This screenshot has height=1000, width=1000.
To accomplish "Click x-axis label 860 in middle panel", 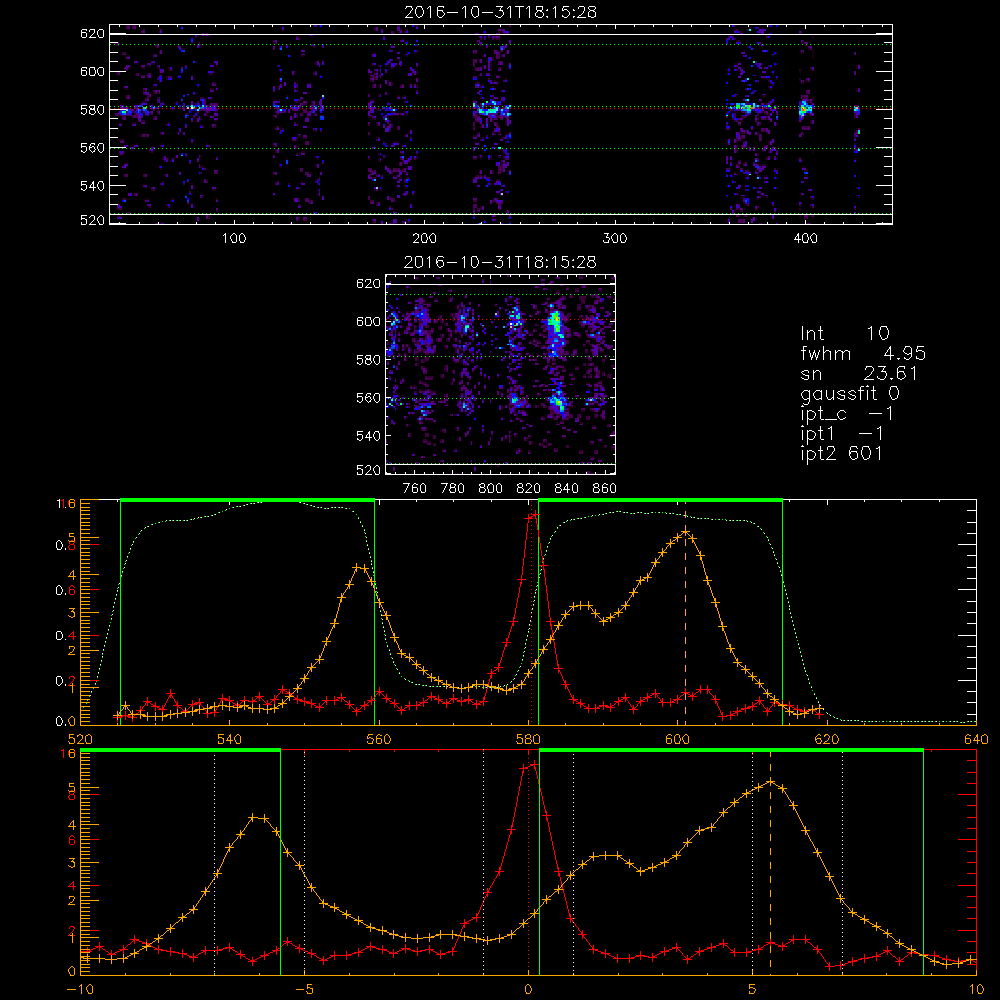I will [x=605, y=489].
